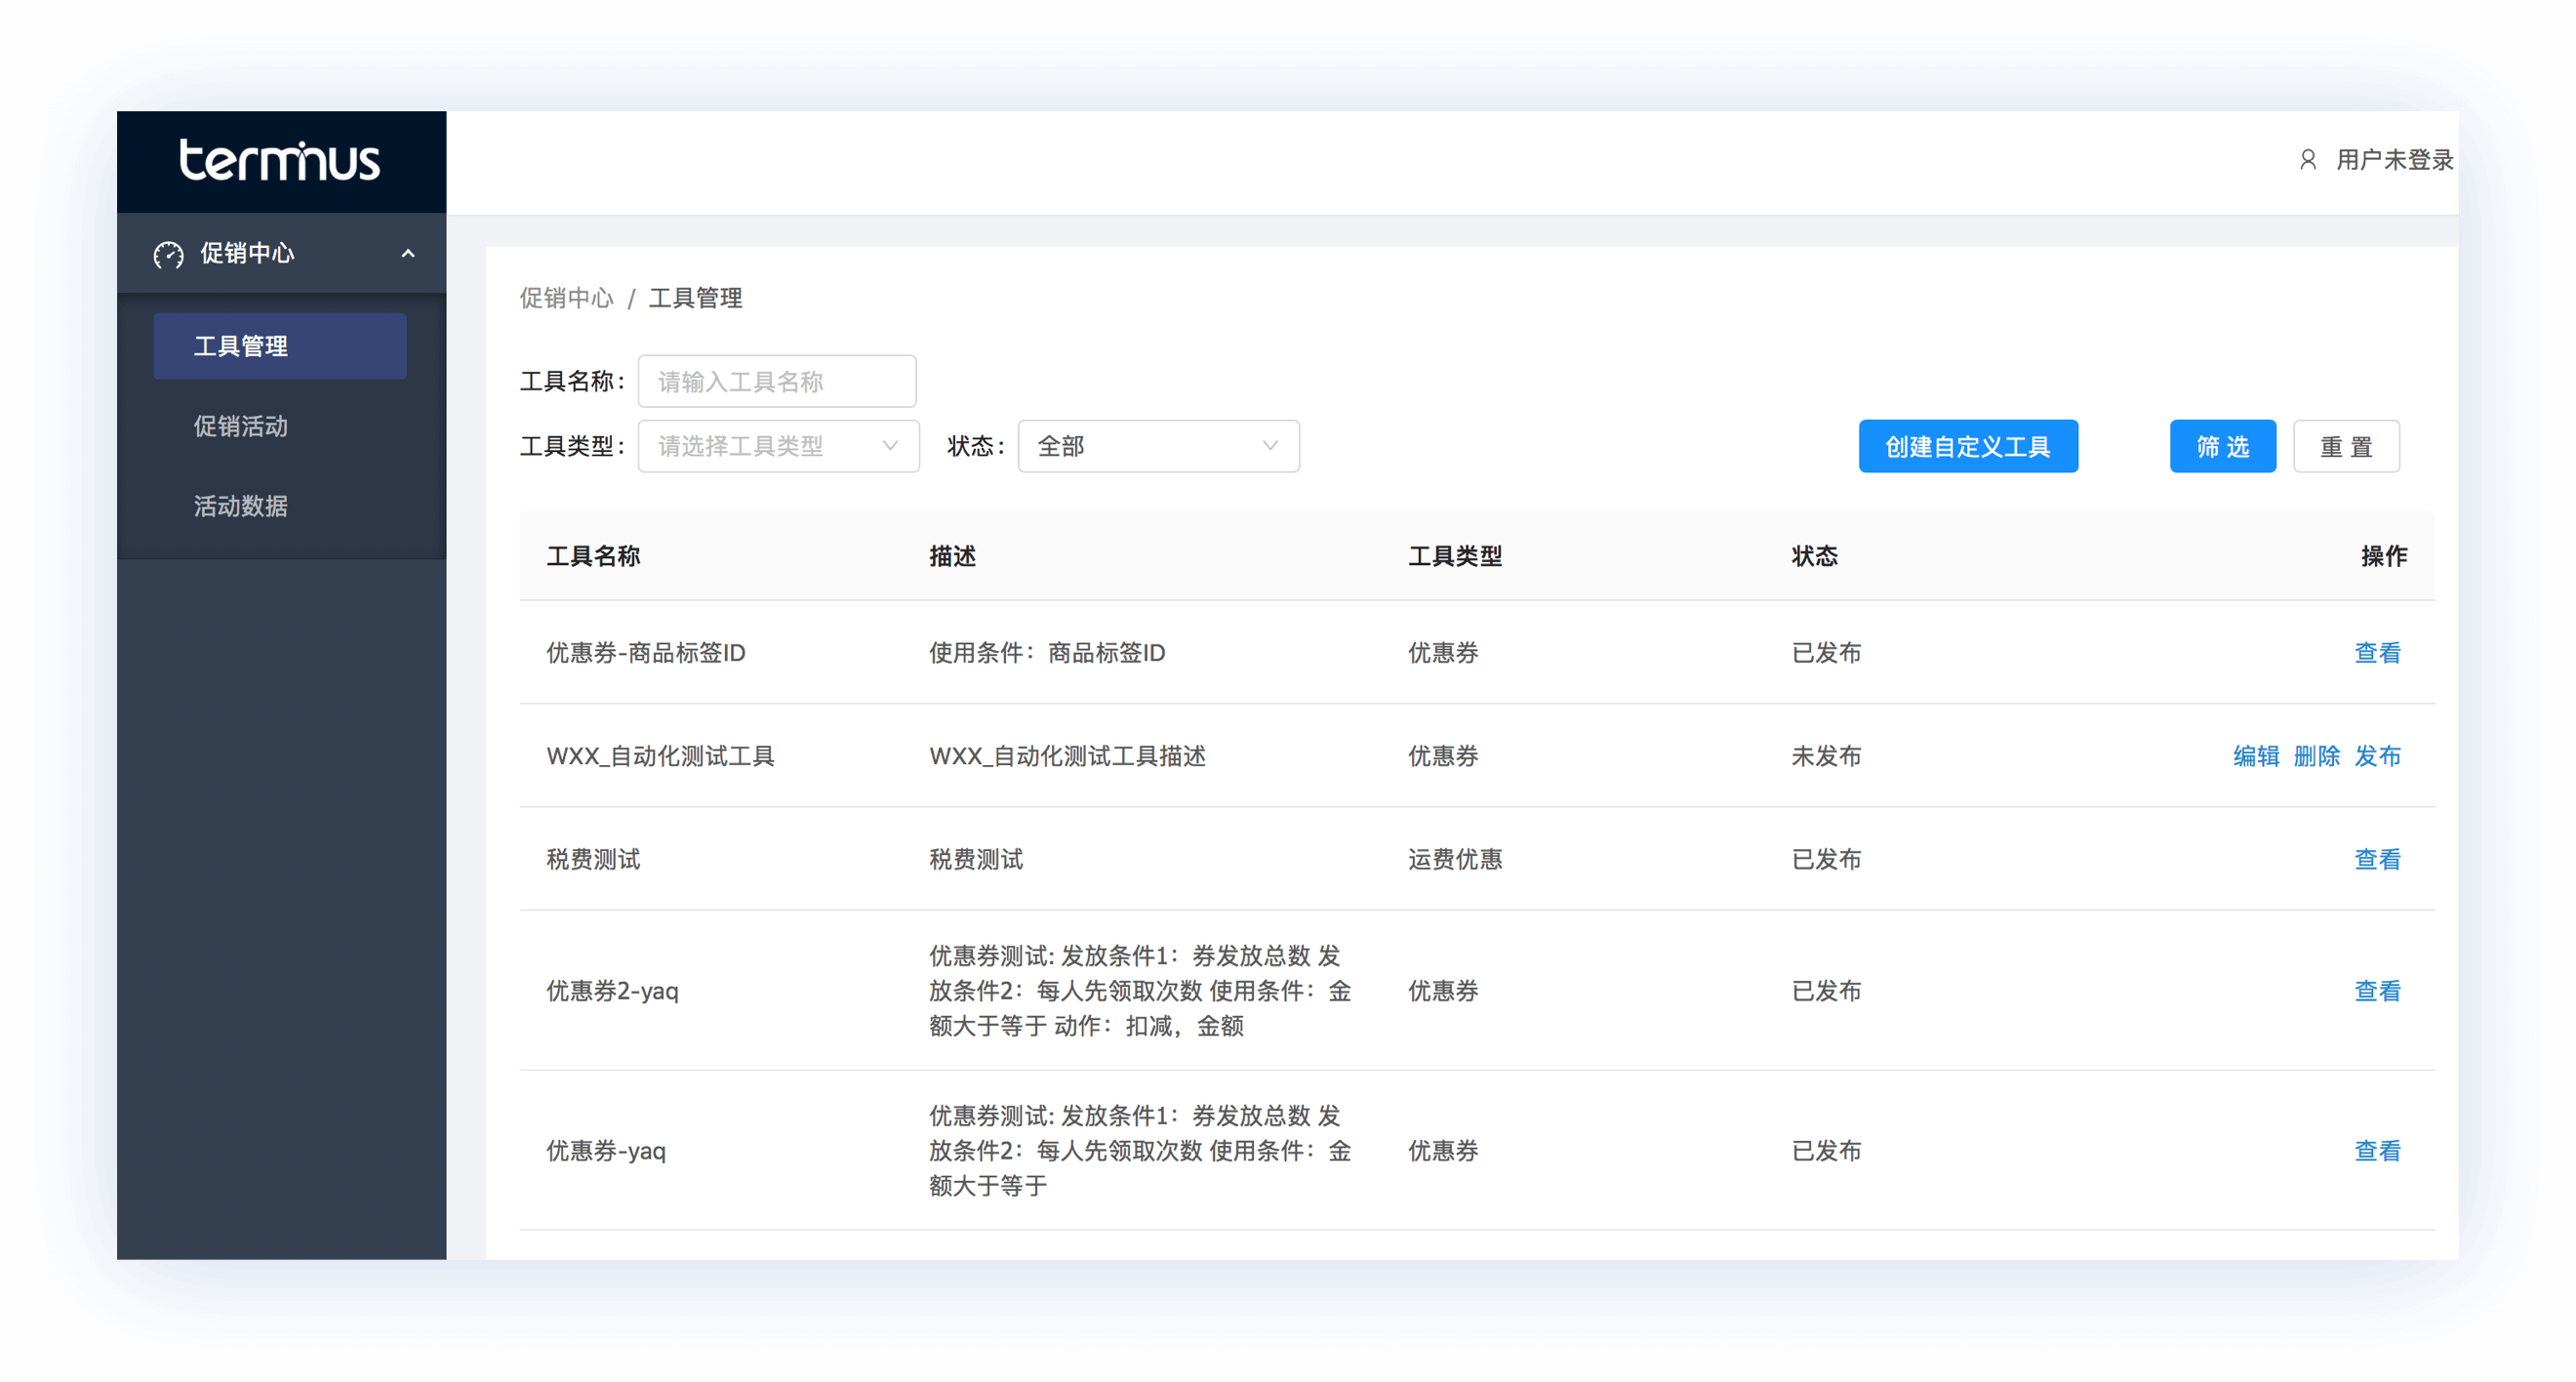Open the 工具类型 dropdown
Viewport: 2576px width, 1382px height.
(x=778, y=446)
